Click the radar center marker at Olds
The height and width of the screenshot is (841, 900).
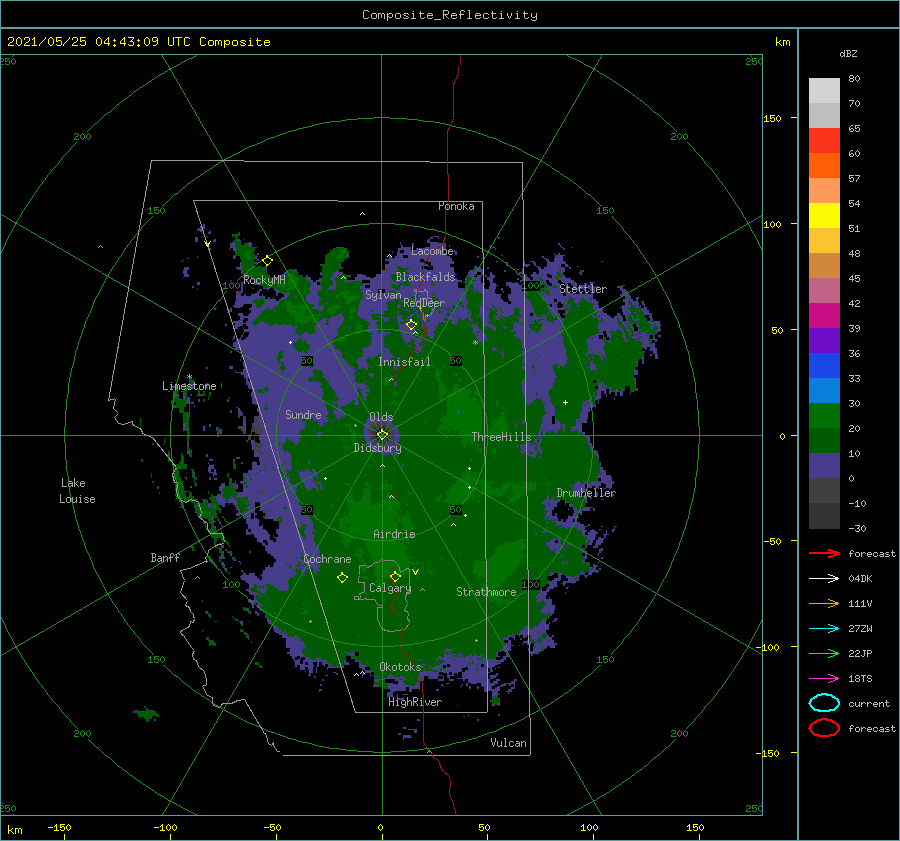click(382, 435)
